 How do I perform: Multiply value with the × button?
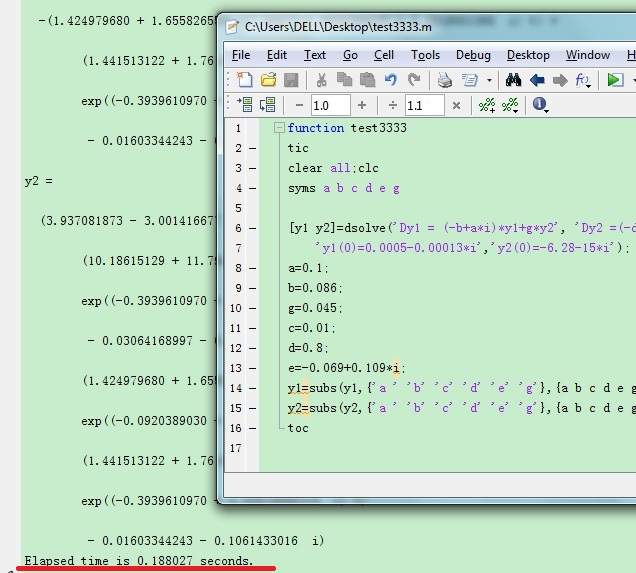pos(456,105)
